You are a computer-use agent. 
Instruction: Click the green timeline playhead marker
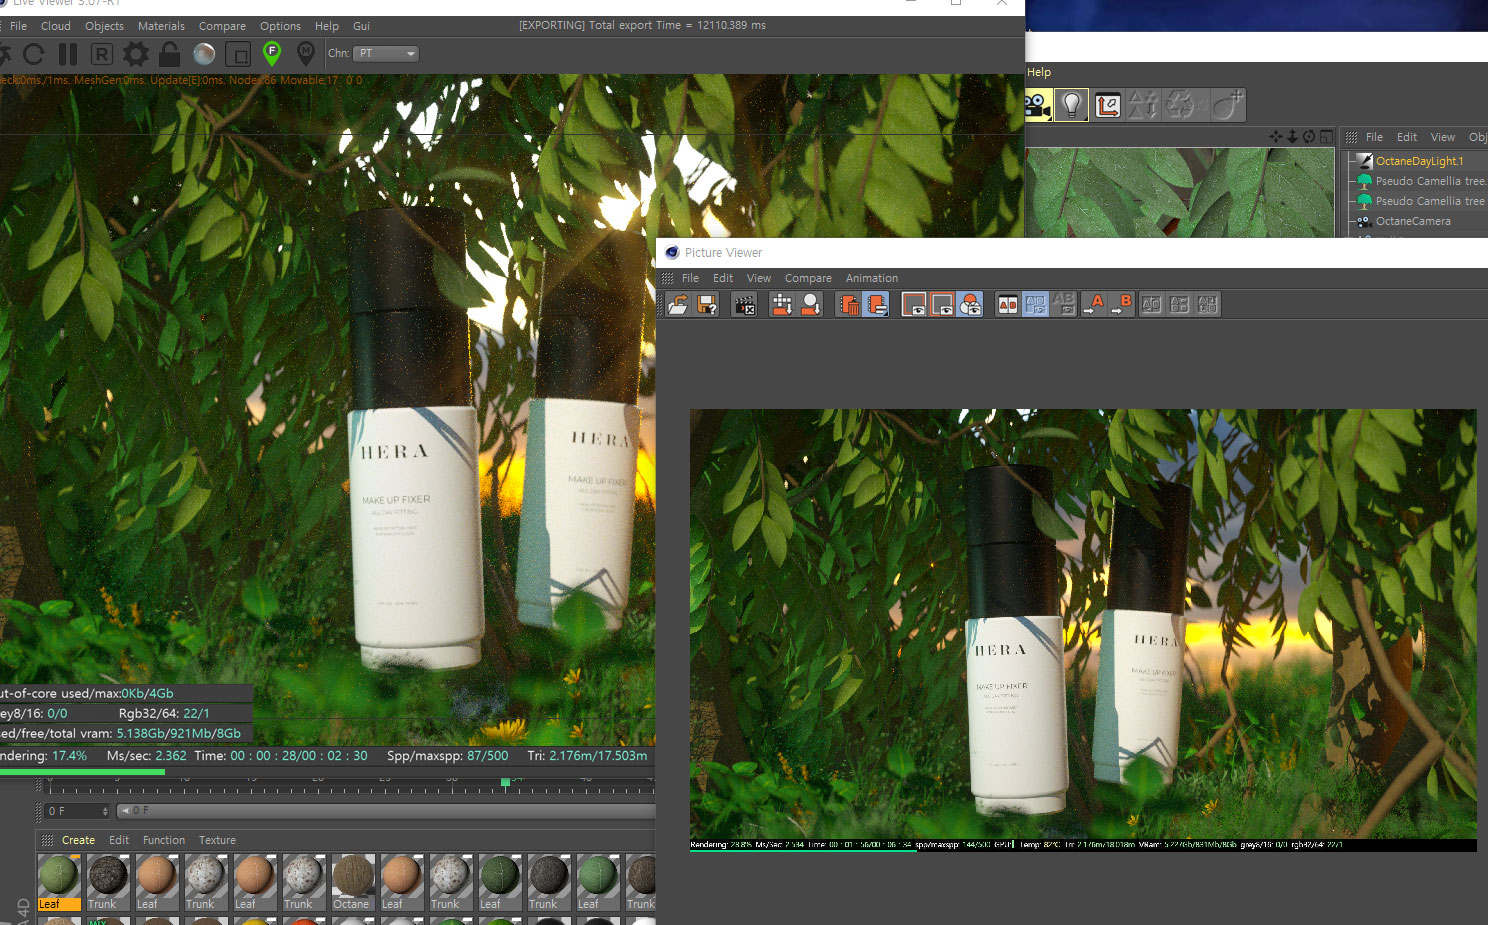pyautogui.click(x=505, y=783)
